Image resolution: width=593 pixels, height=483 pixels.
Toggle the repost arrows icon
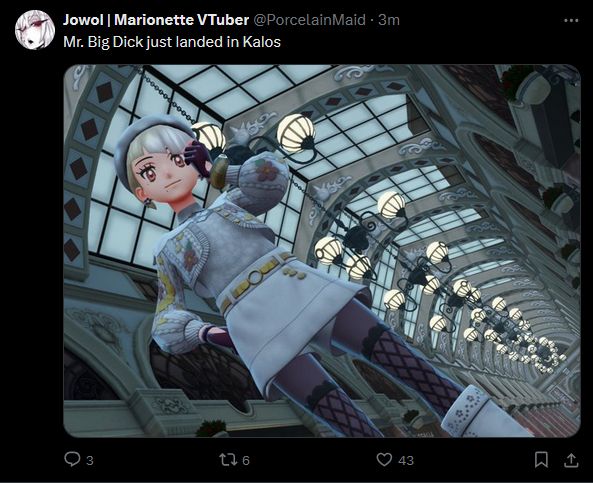(x=228, y=460)
